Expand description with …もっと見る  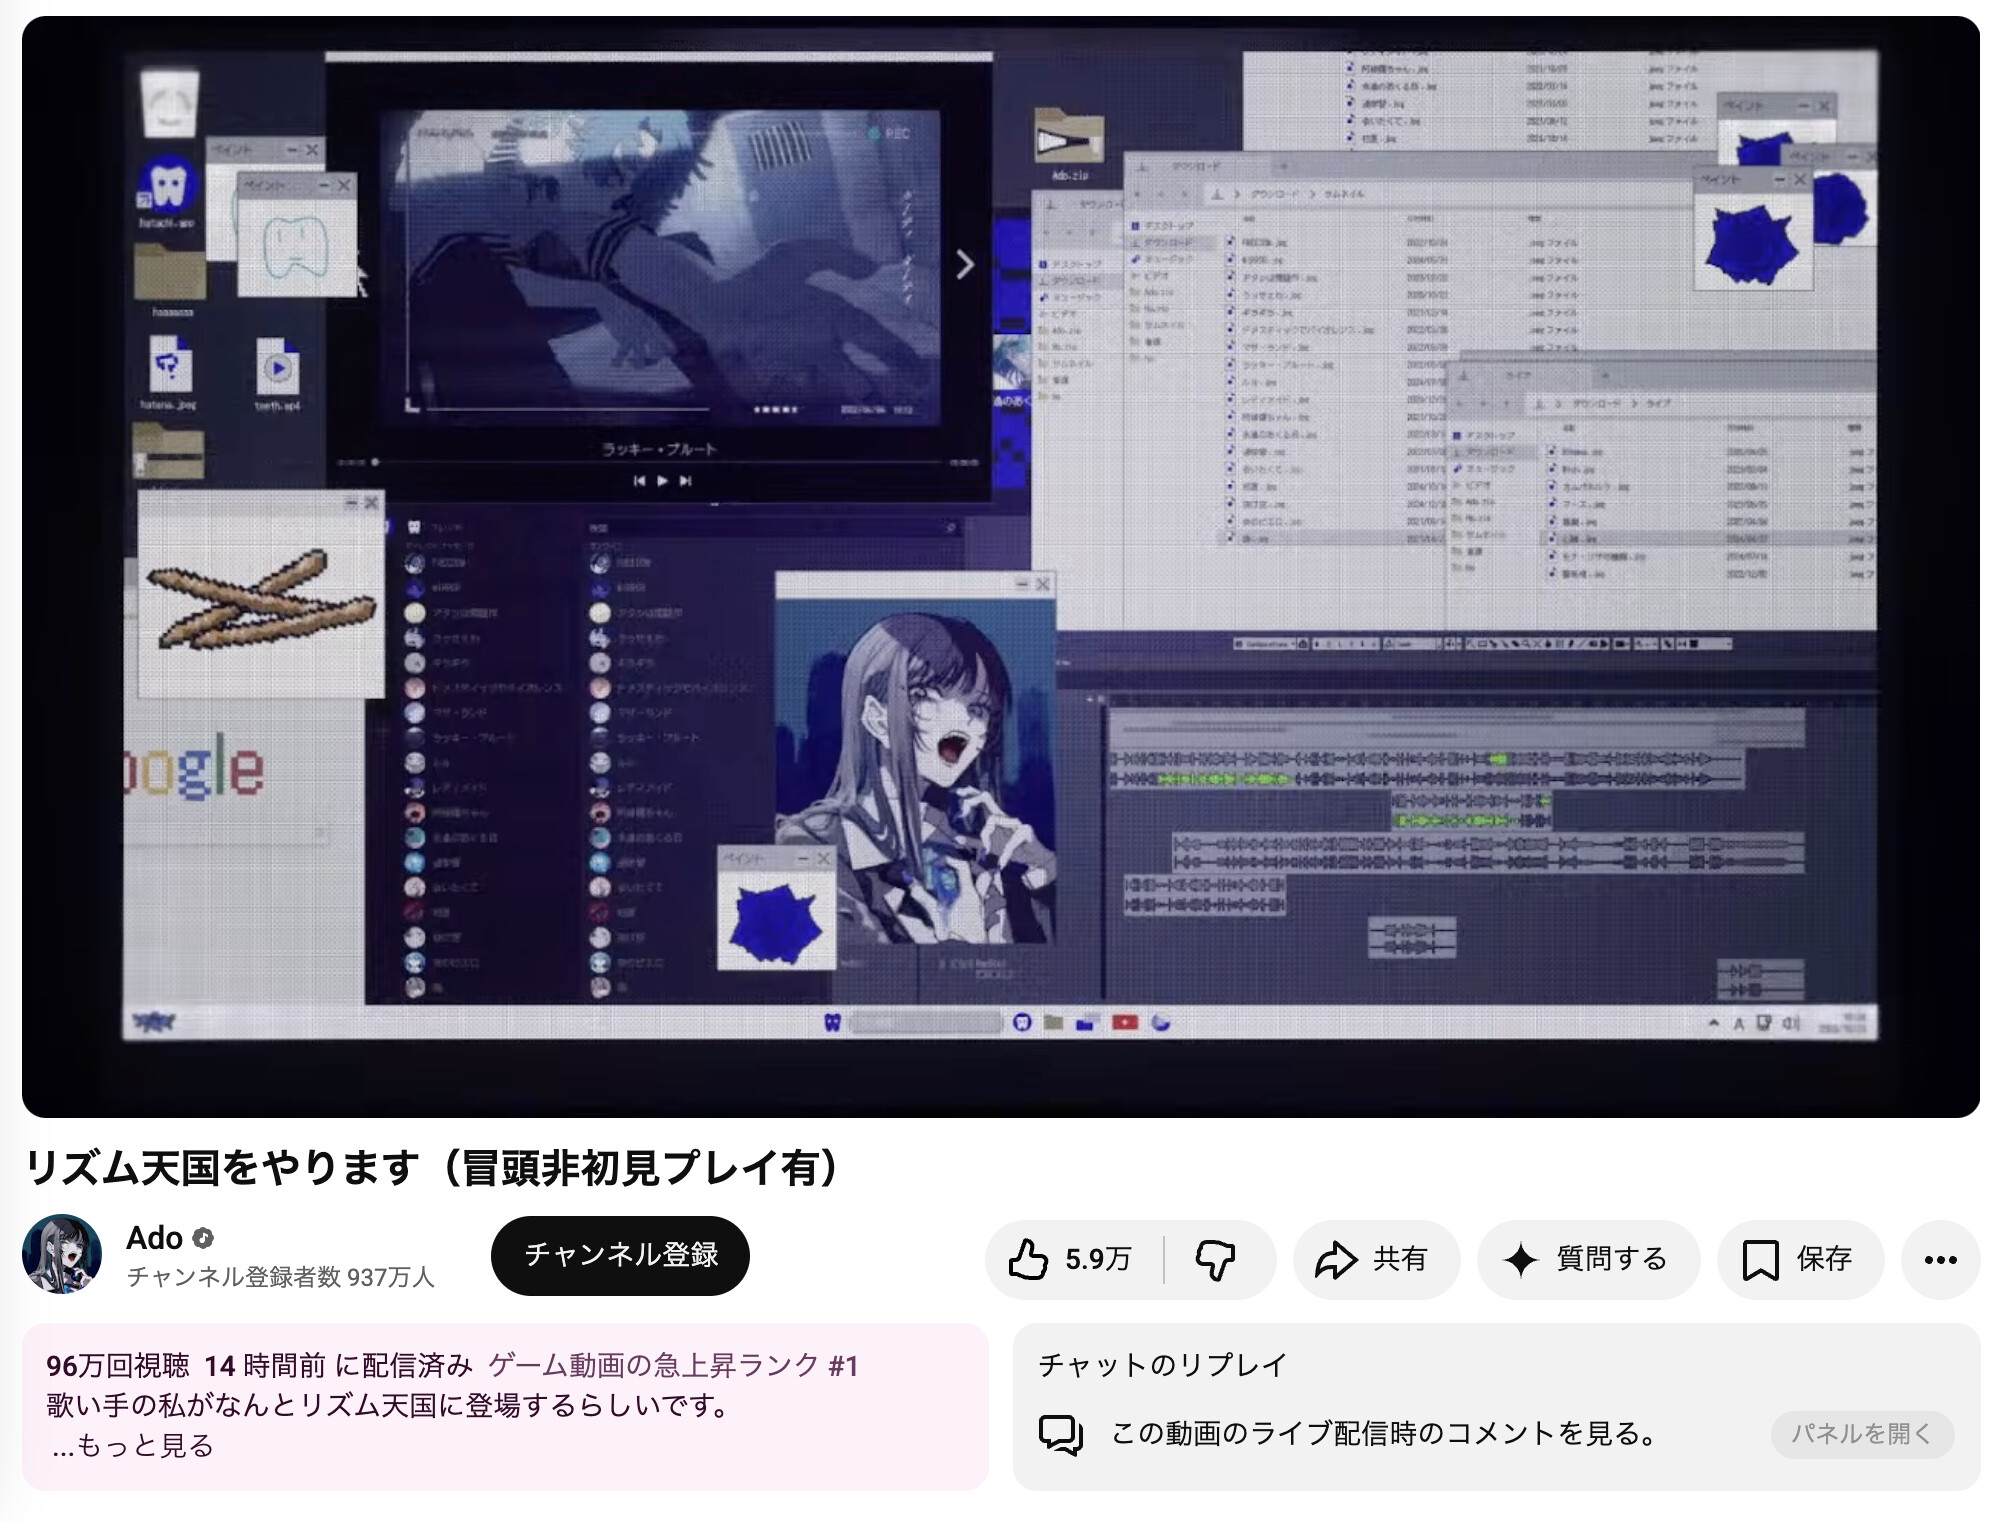pos(132,1445)
